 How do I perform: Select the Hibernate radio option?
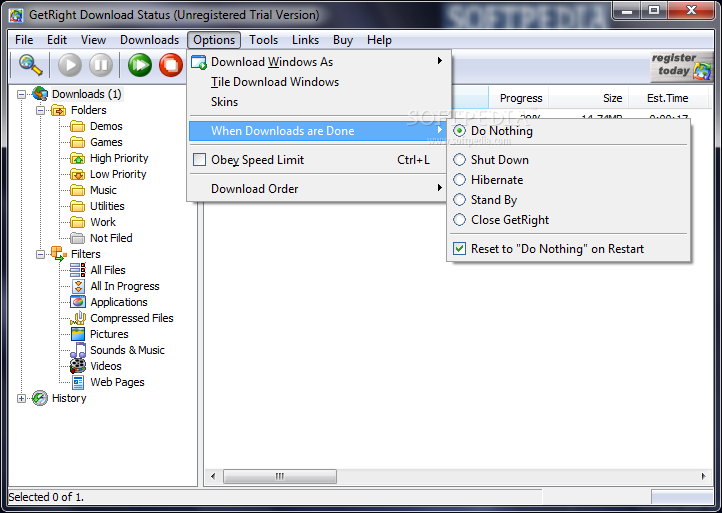coord(459,180)
